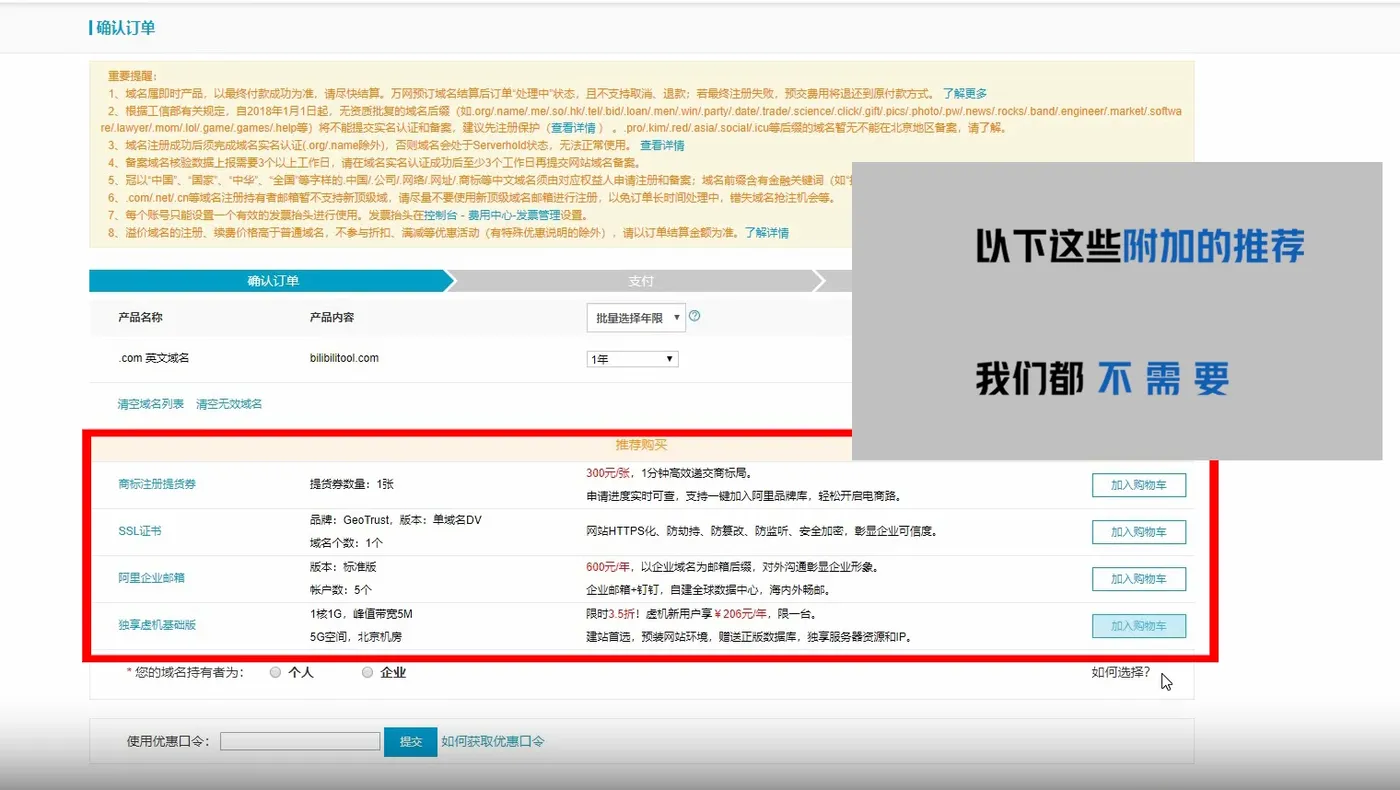The height and width of the screenshot is (790, 1400).
Task: Click 查看详情 link in notice 3
Action: (x=662, y=146)
